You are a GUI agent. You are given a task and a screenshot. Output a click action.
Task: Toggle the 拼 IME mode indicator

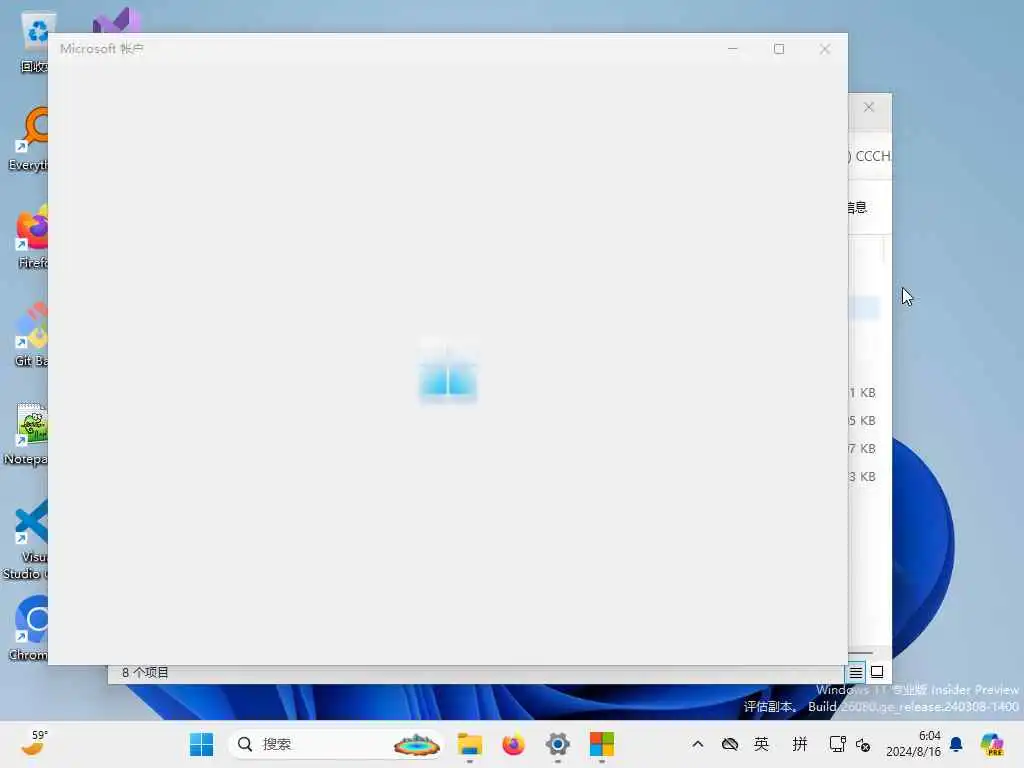[x=800, y=744]
